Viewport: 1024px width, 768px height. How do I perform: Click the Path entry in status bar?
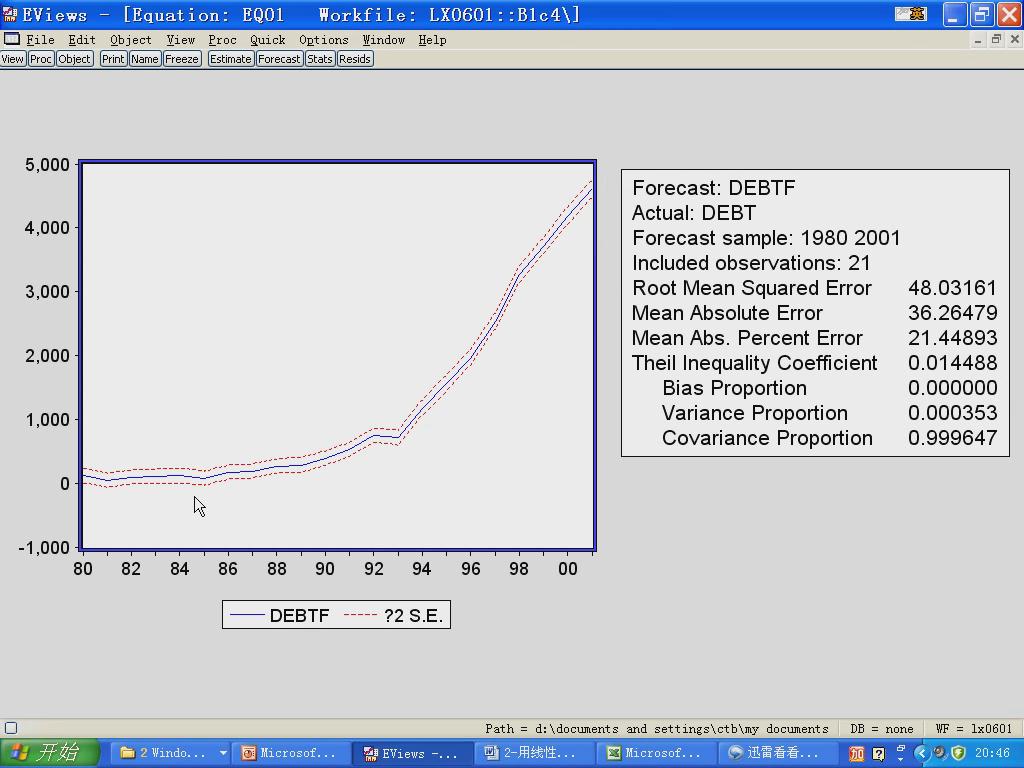[x=656, y=728]
